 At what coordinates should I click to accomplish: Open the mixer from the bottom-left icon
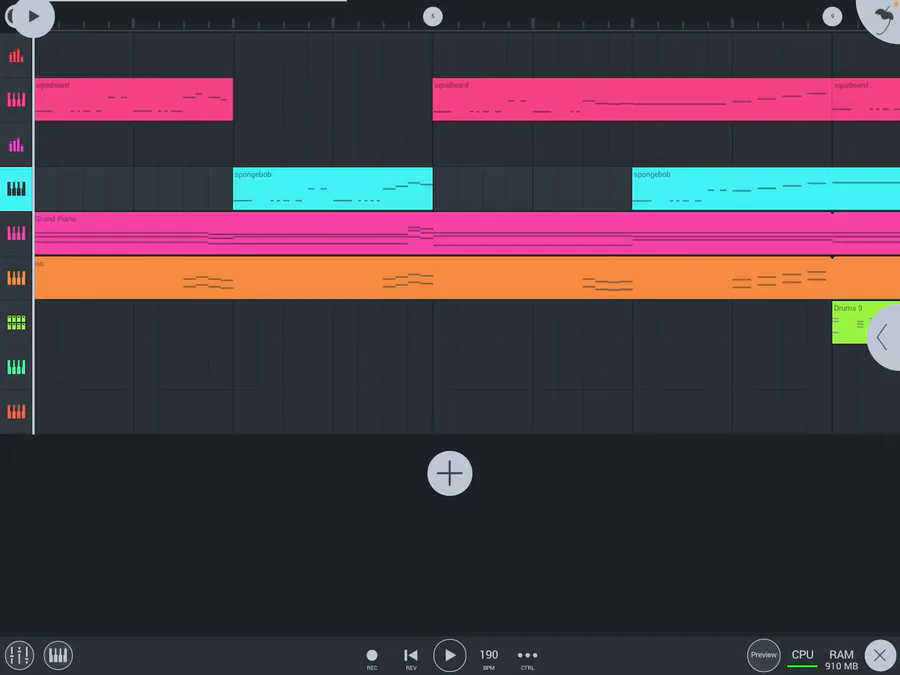(19, 655)
